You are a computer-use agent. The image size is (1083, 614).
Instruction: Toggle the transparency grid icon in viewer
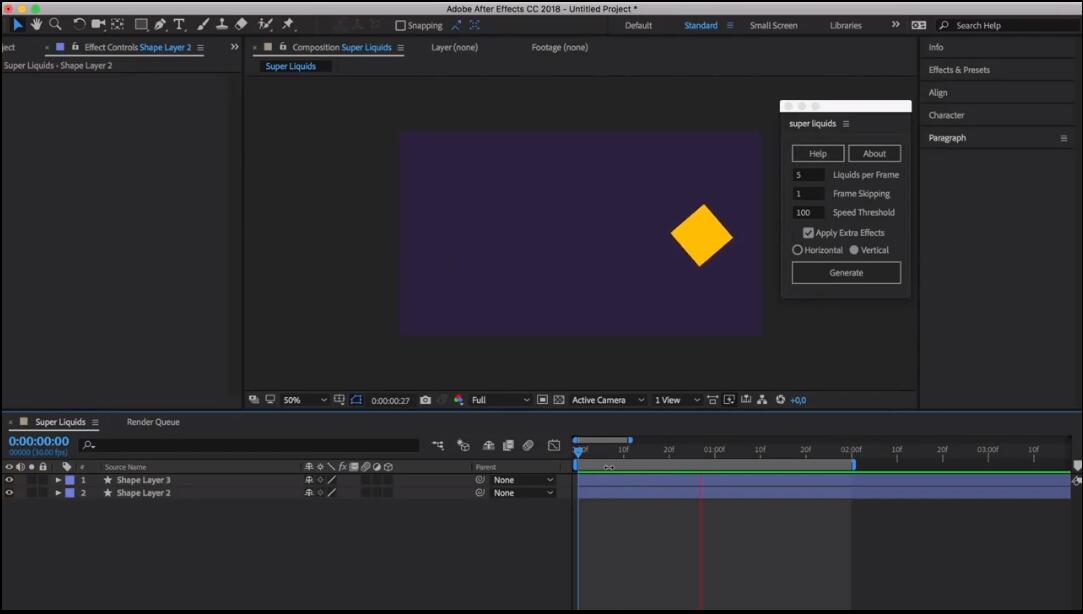coord(559,400)
